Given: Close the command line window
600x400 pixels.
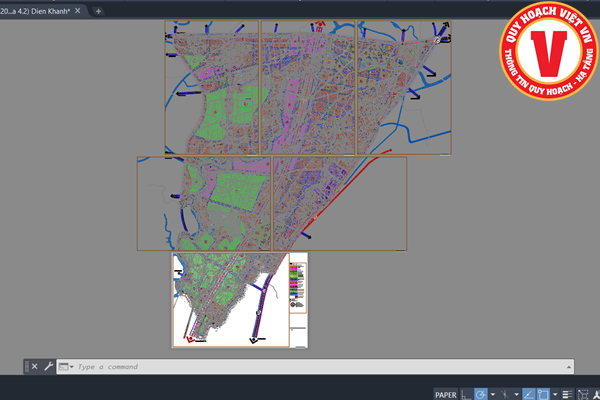Looking at the screenshot, I should pyautogui.click(x=34, y=367).
